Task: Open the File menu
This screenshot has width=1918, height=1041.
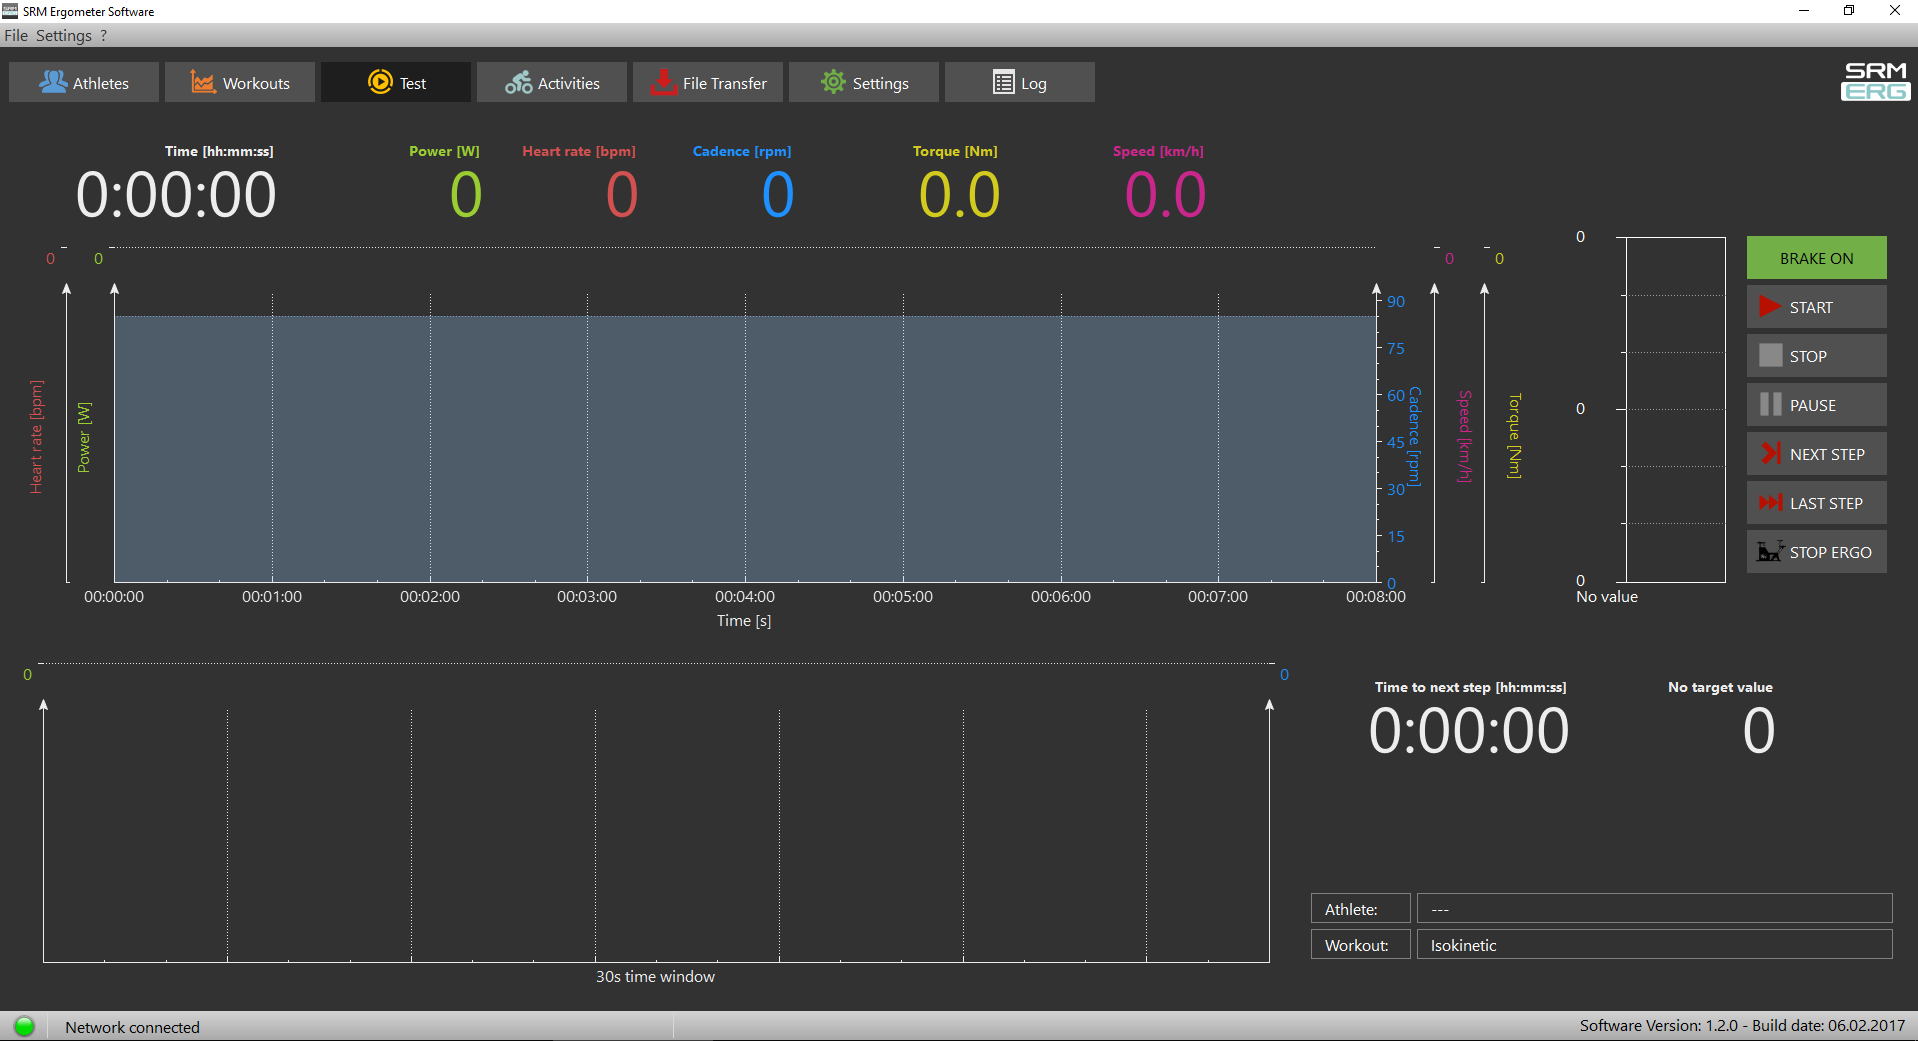Action: click(16, 35)
